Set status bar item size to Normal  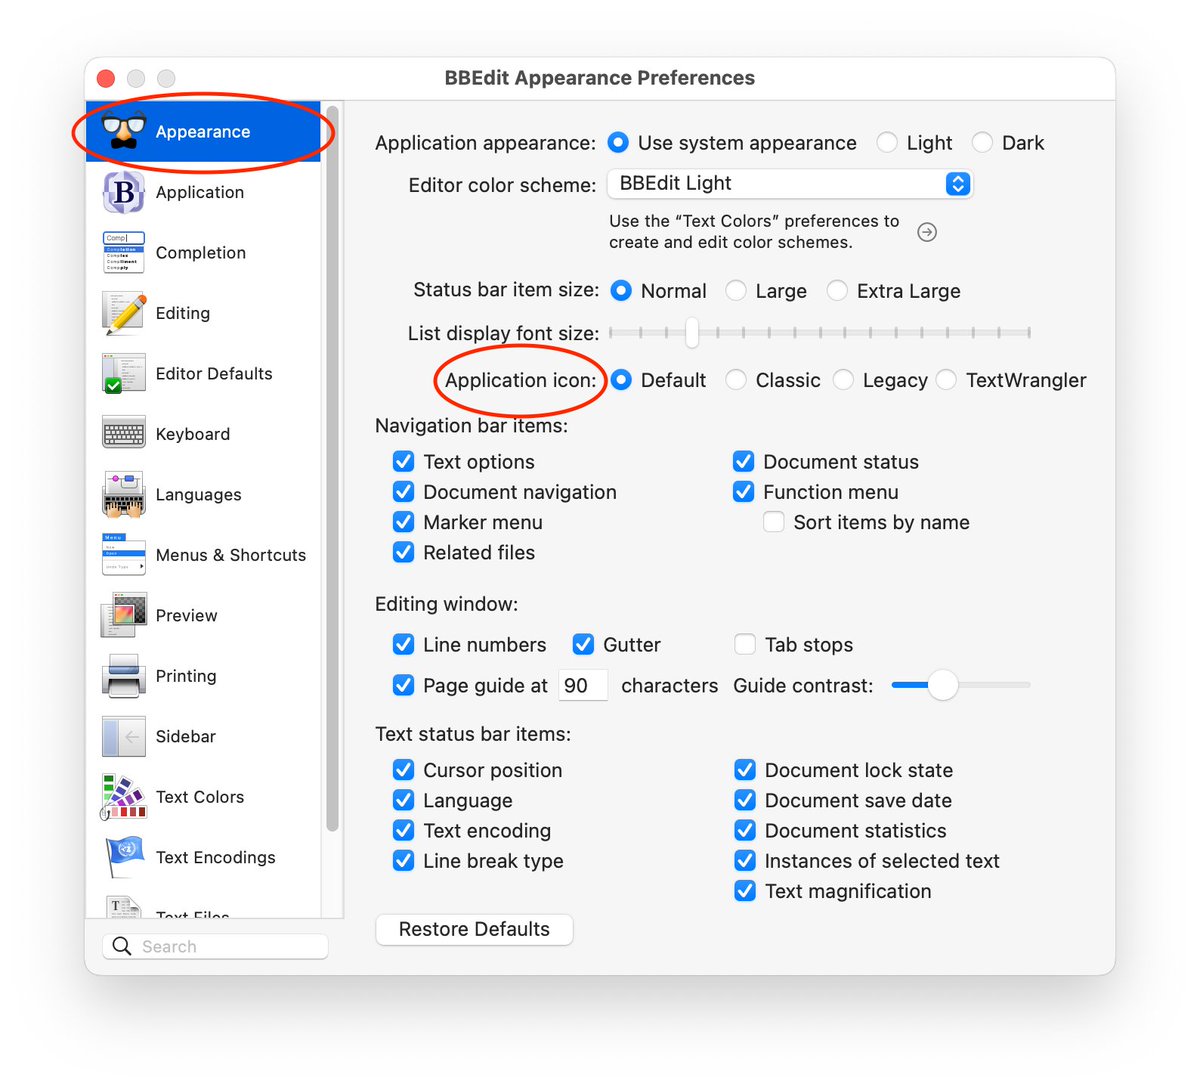pos(621,291)
